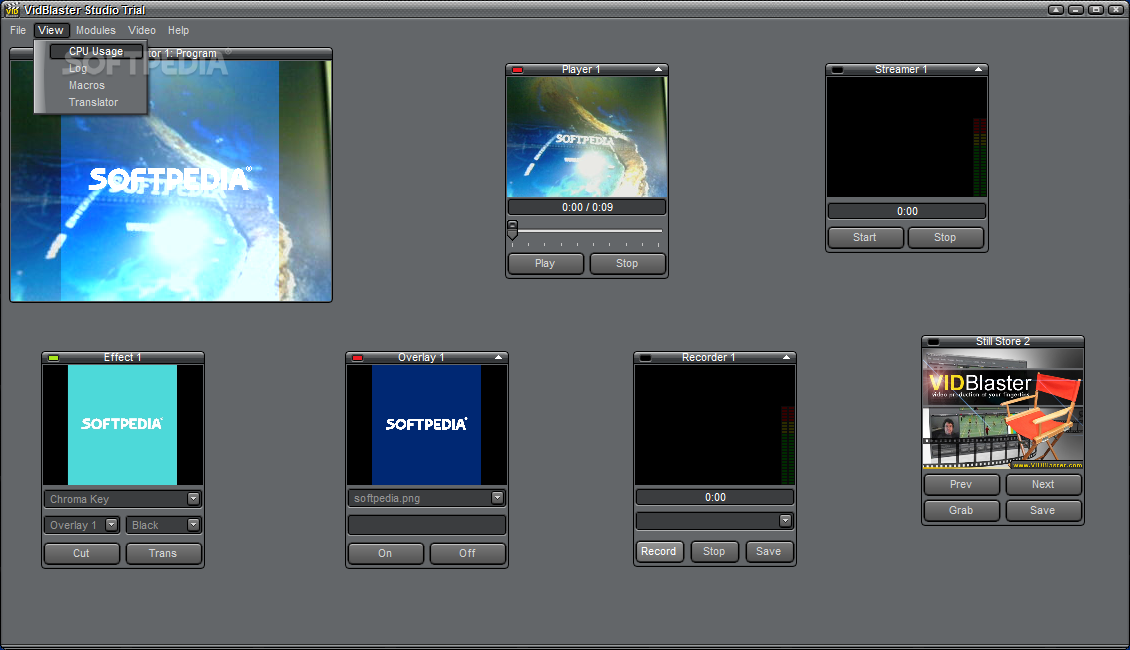Click Save in Still Store 2
The width and height of the screenshot is (1130, 650).
(1044, 510)
